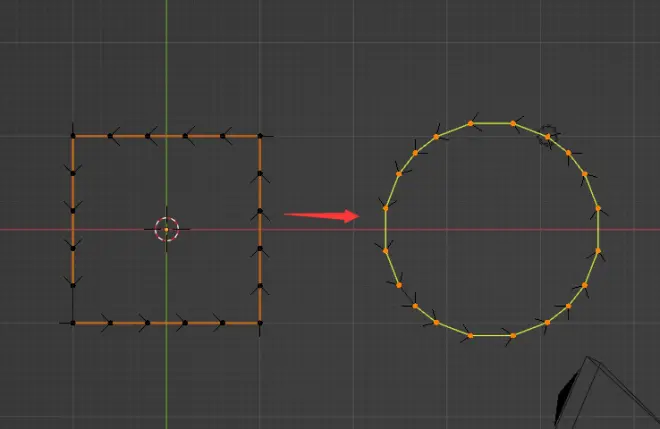Click the red arrow between the shapes
The width and height of the screenshot is (660, 429).
321,214
